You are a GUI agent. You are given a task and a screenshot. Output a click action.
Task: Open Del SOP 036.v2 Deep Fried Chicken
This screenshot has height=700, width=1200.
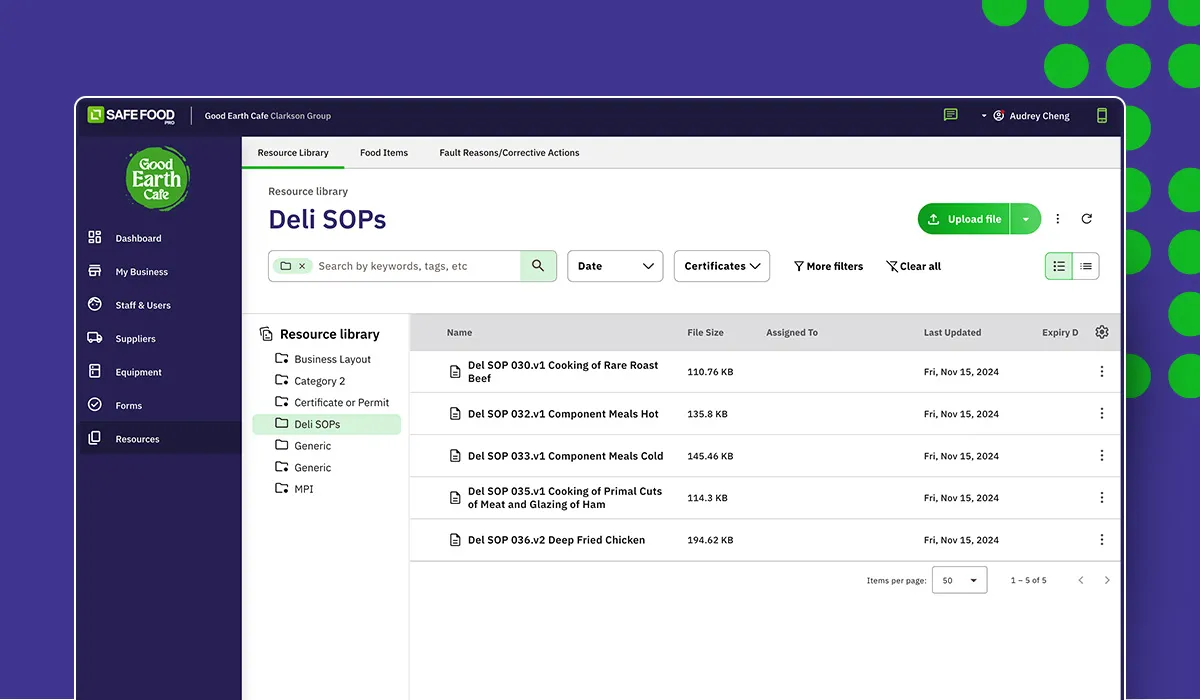tap(556, 540)
